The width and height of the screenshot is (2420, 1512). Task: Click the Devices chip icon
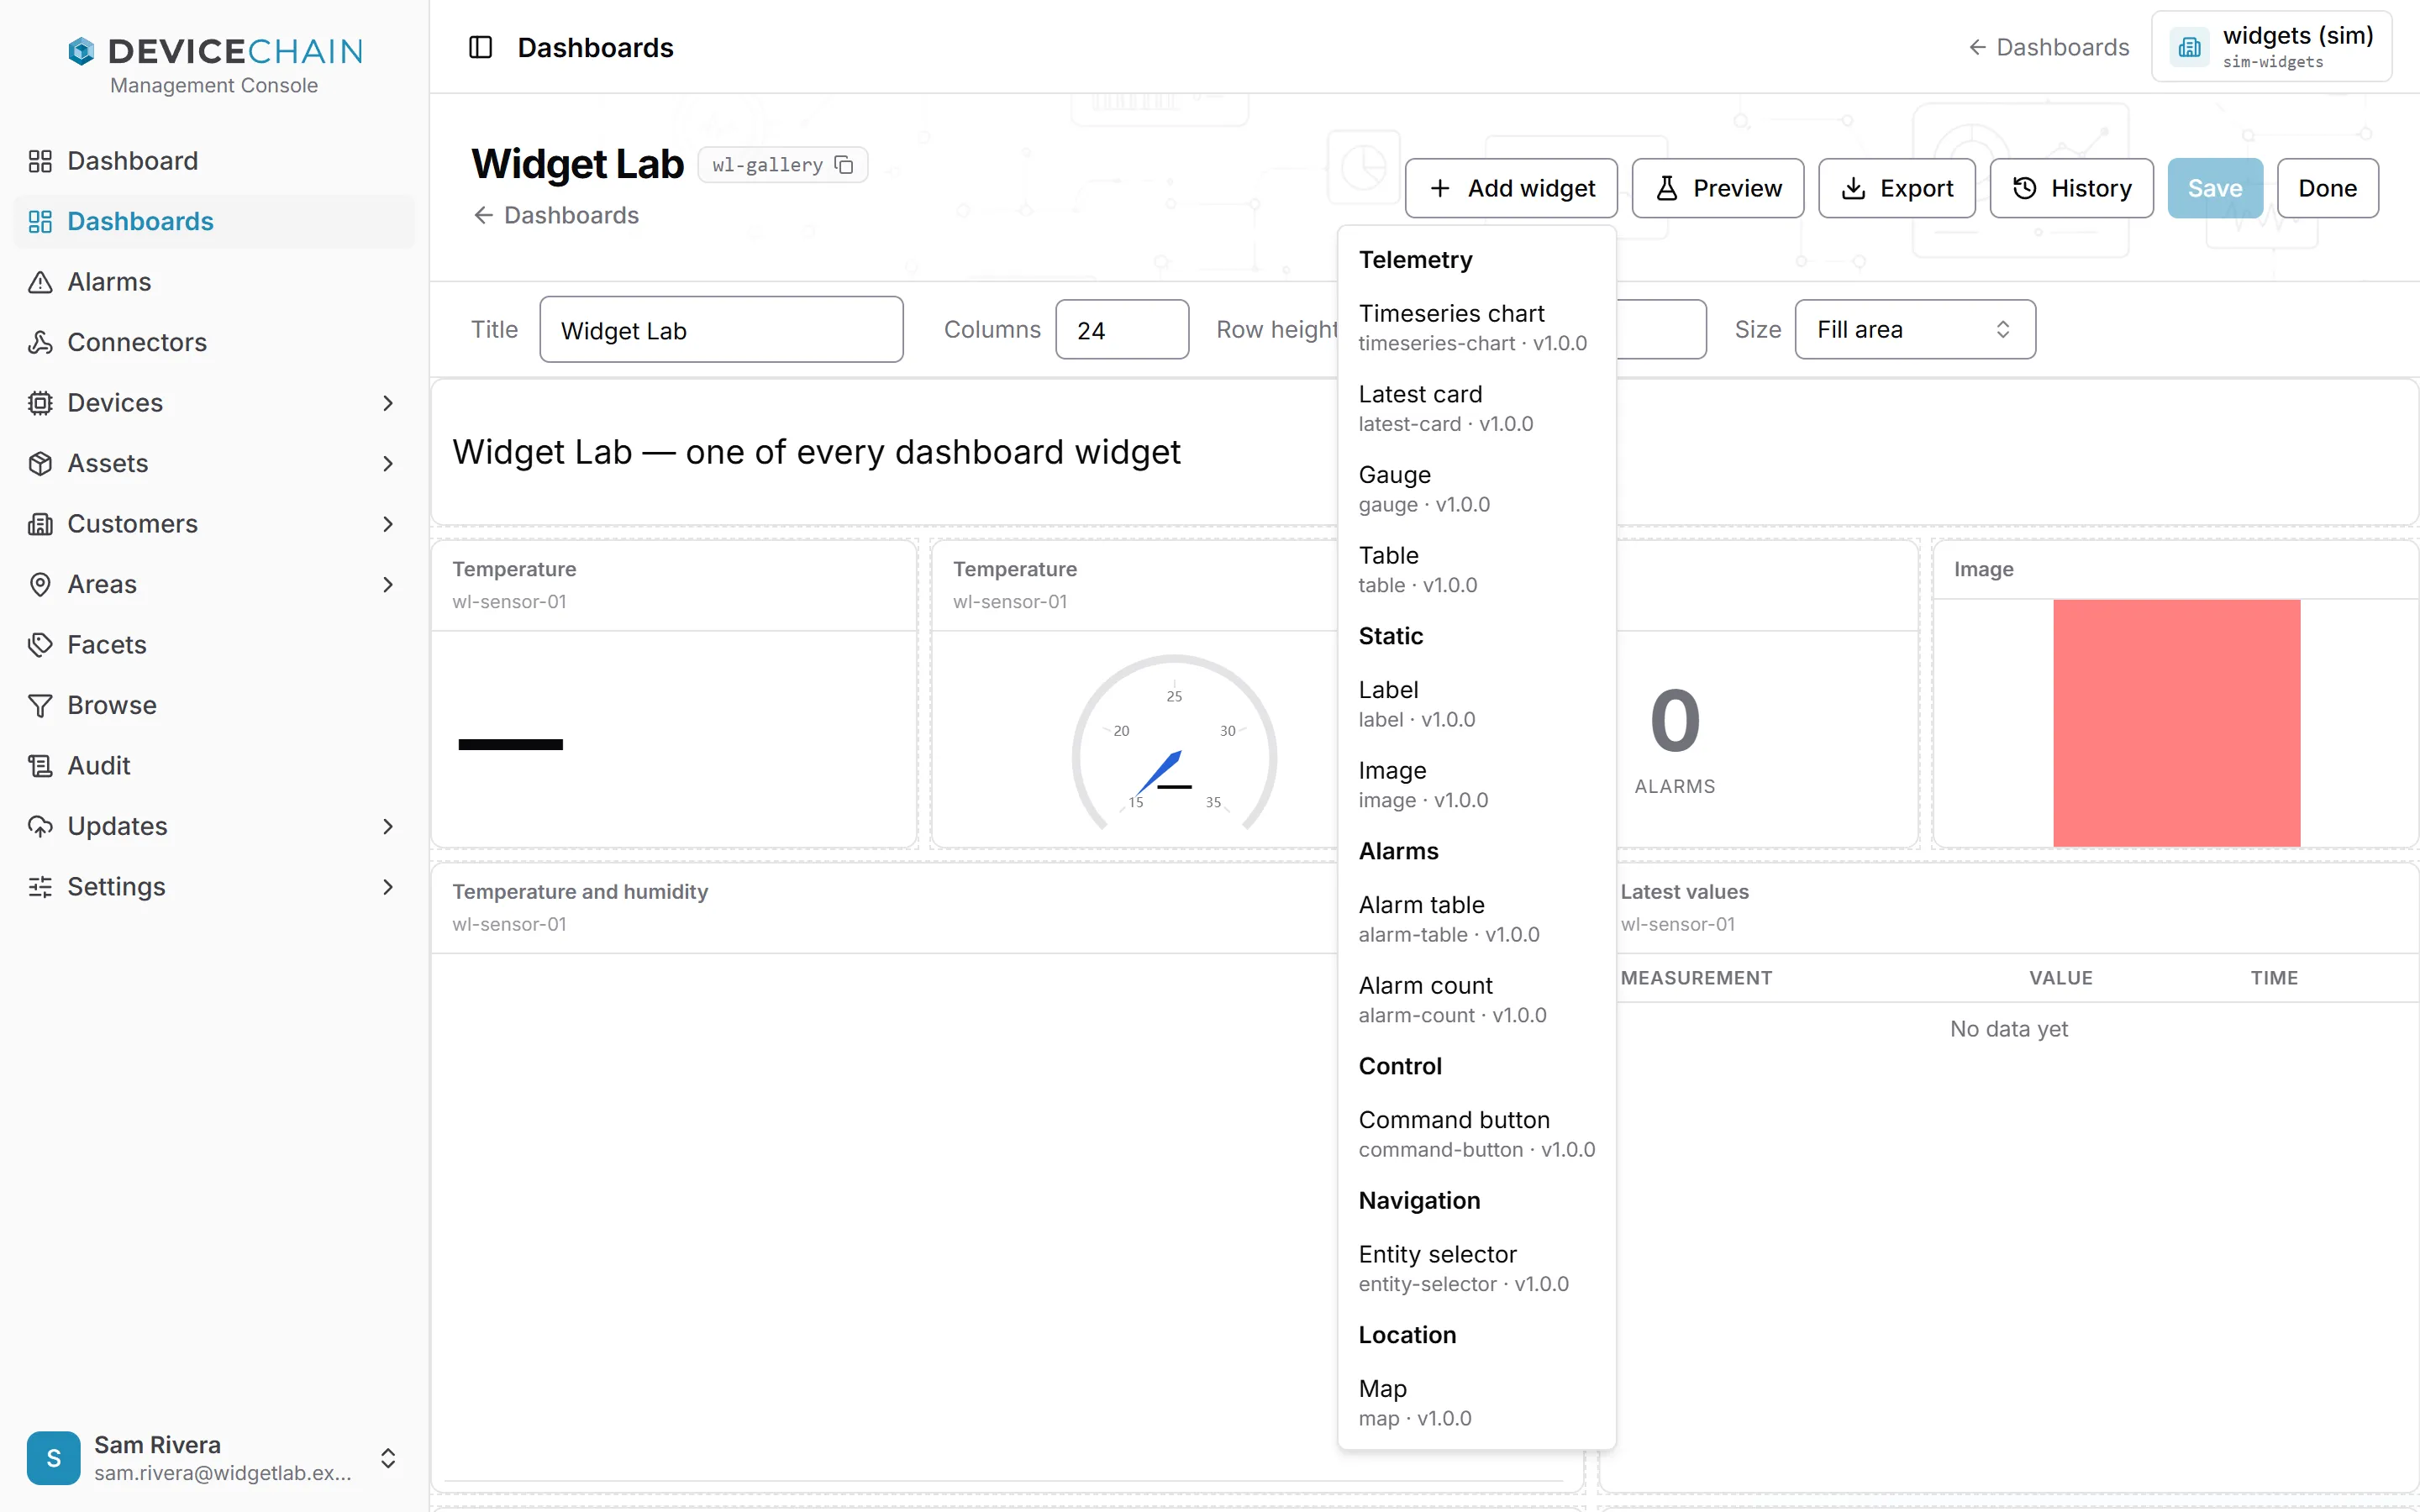[x=40, y=403]
